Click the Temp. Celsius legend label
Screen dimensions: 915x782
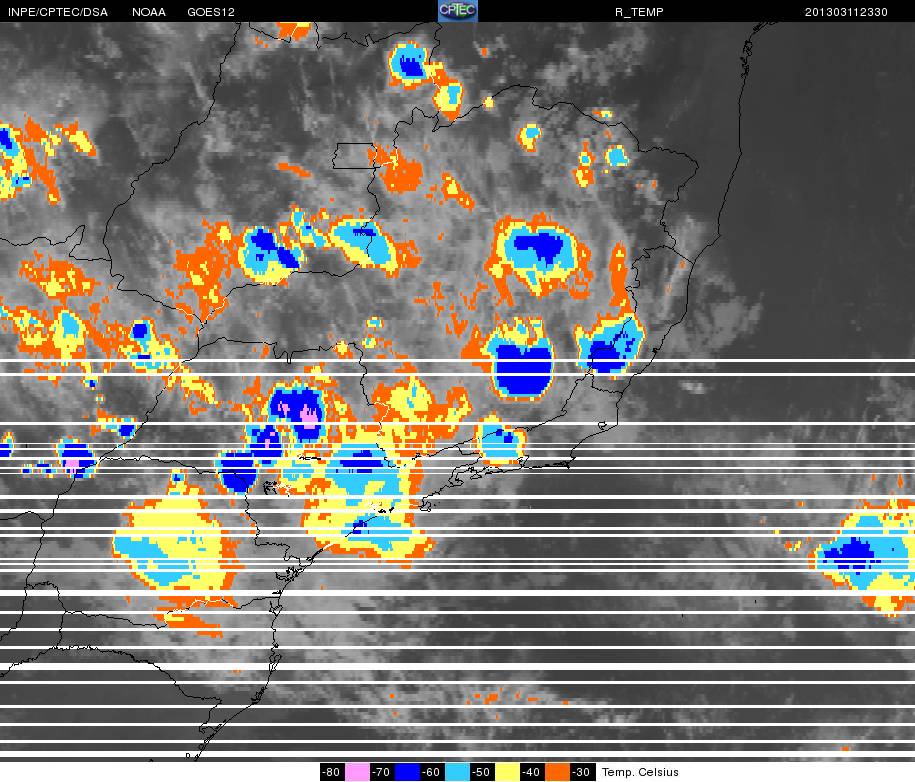click(x=640, y=772)
